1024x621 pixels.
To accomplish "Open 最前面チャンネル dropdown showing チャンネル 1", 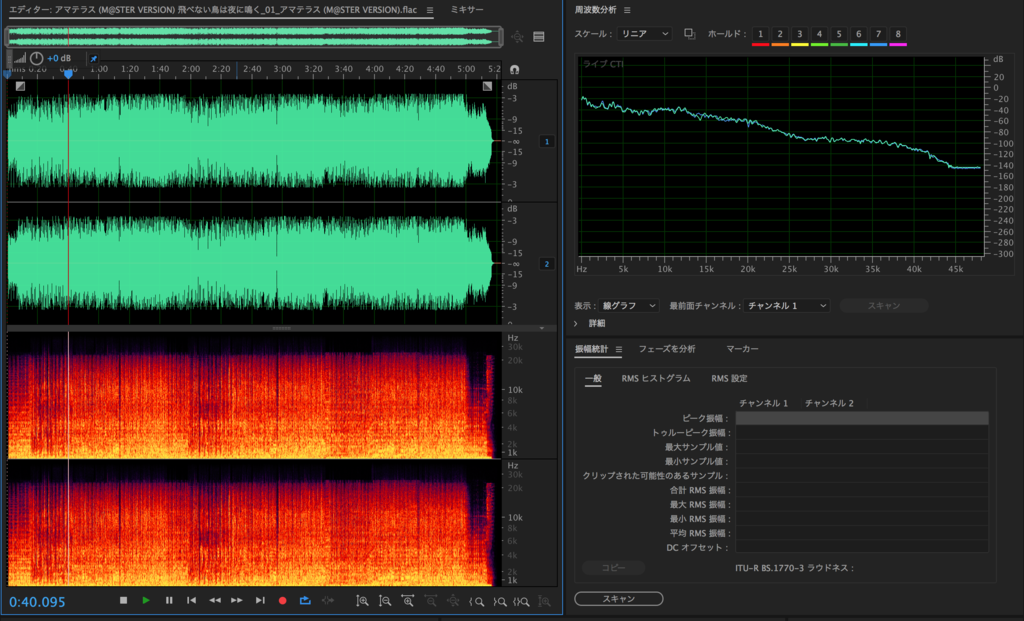I will [787, 306].
